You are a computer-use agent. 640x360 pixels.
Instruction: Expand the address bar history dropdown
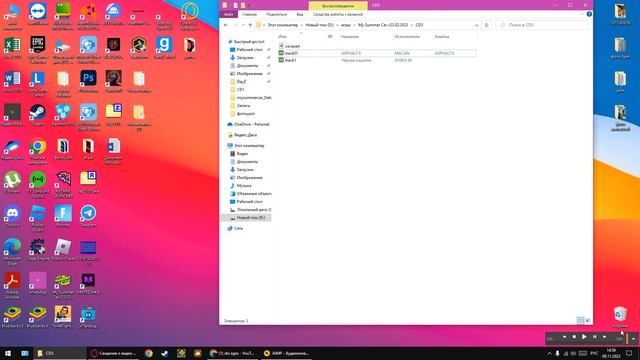click(x=476, y=25)
